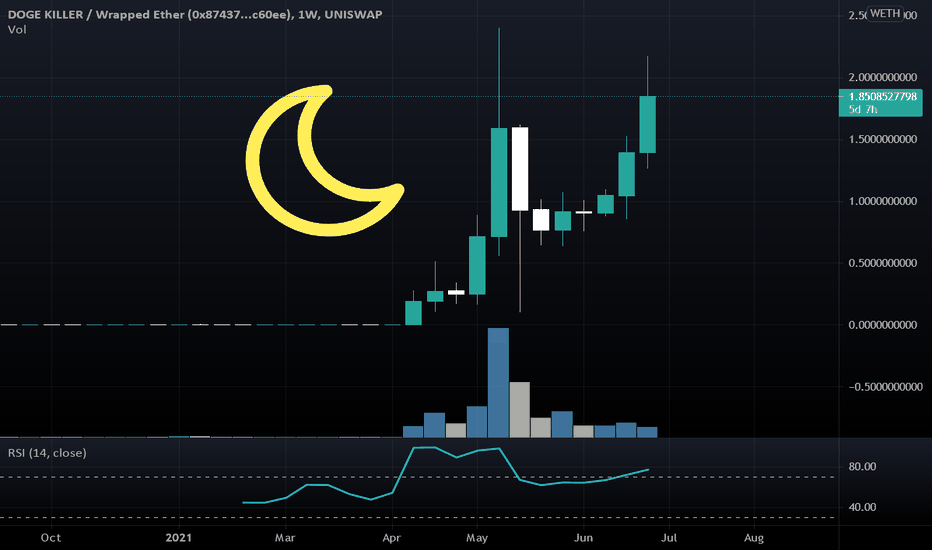Click the 5d 7h countdown label

862,109
